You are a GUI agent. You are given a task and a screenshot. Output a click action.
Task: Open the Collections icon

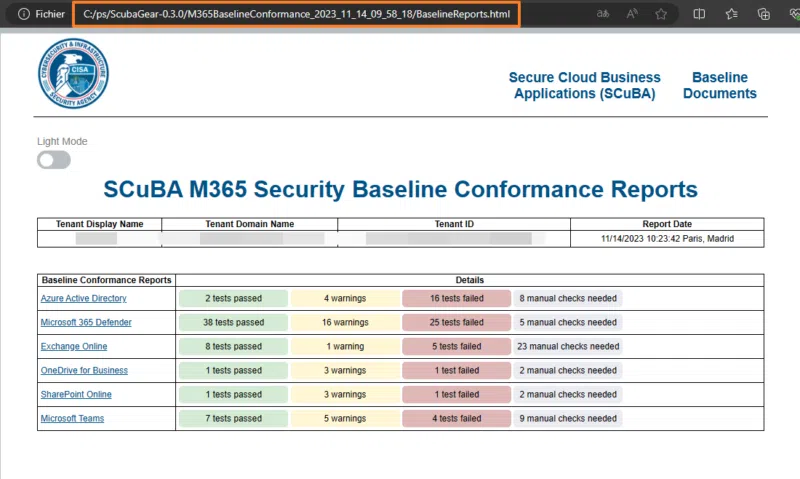click(764, 15)
